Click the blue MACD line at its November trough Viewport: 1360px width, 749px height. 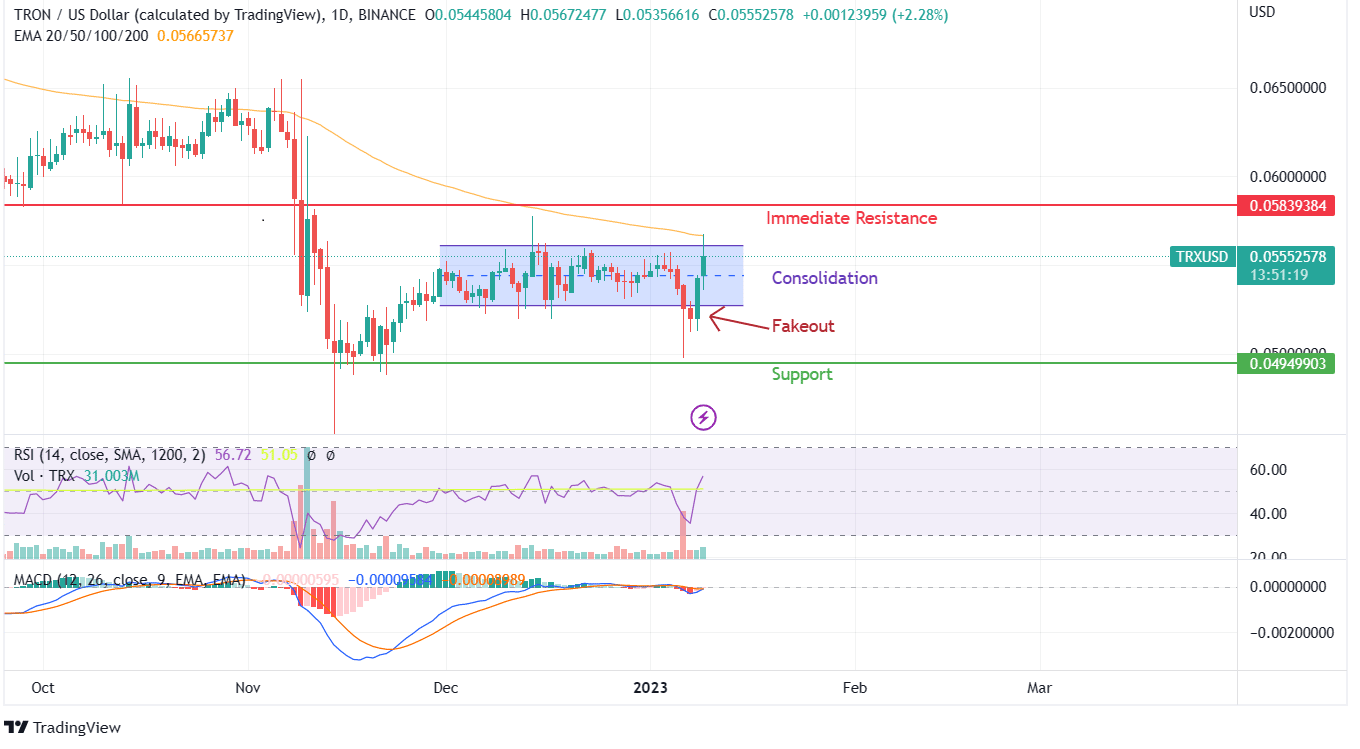pyautogui.click(x=357, y=660)
